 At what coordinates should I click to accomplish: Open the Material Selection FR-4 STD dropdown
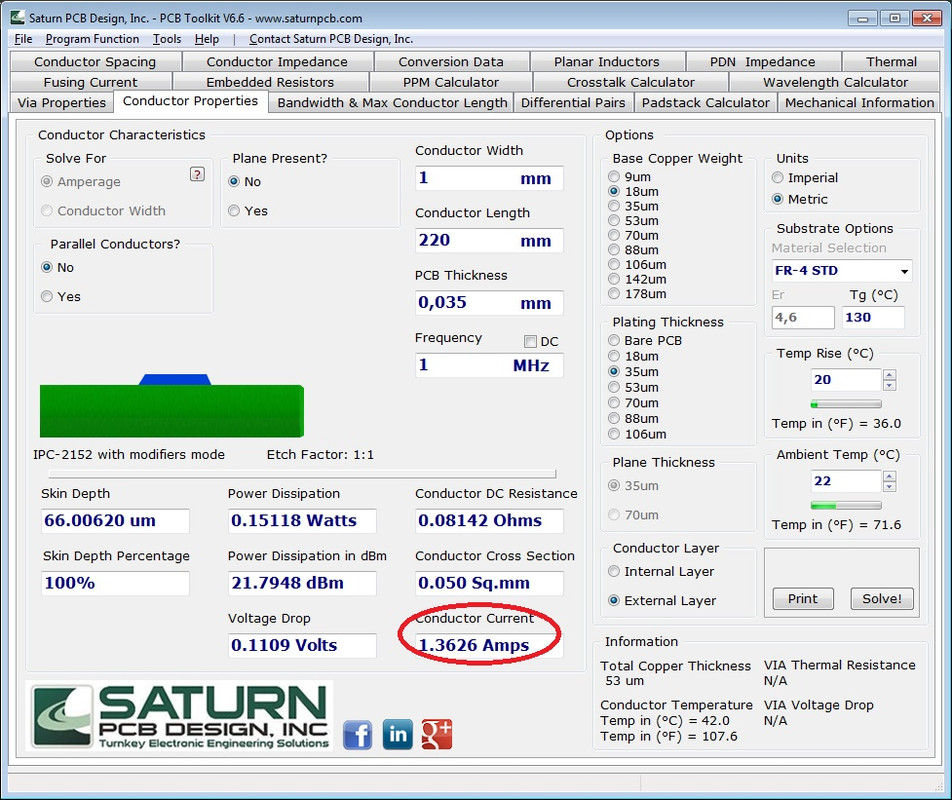tap(842, 271)
